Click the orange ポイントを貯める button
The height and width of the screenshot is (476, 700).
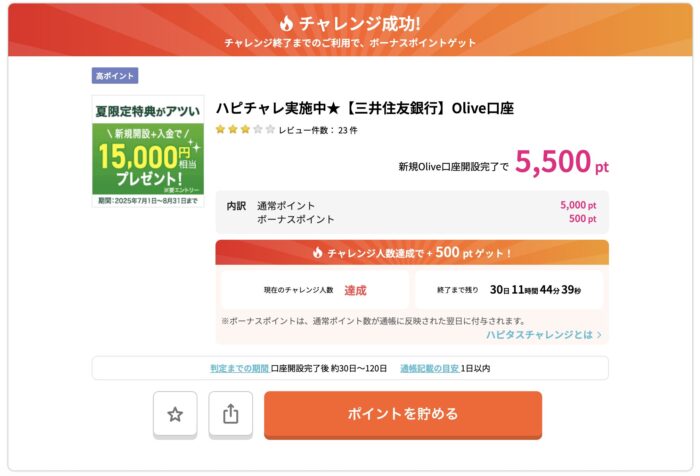pyautogui.click(x=403, y=414)
